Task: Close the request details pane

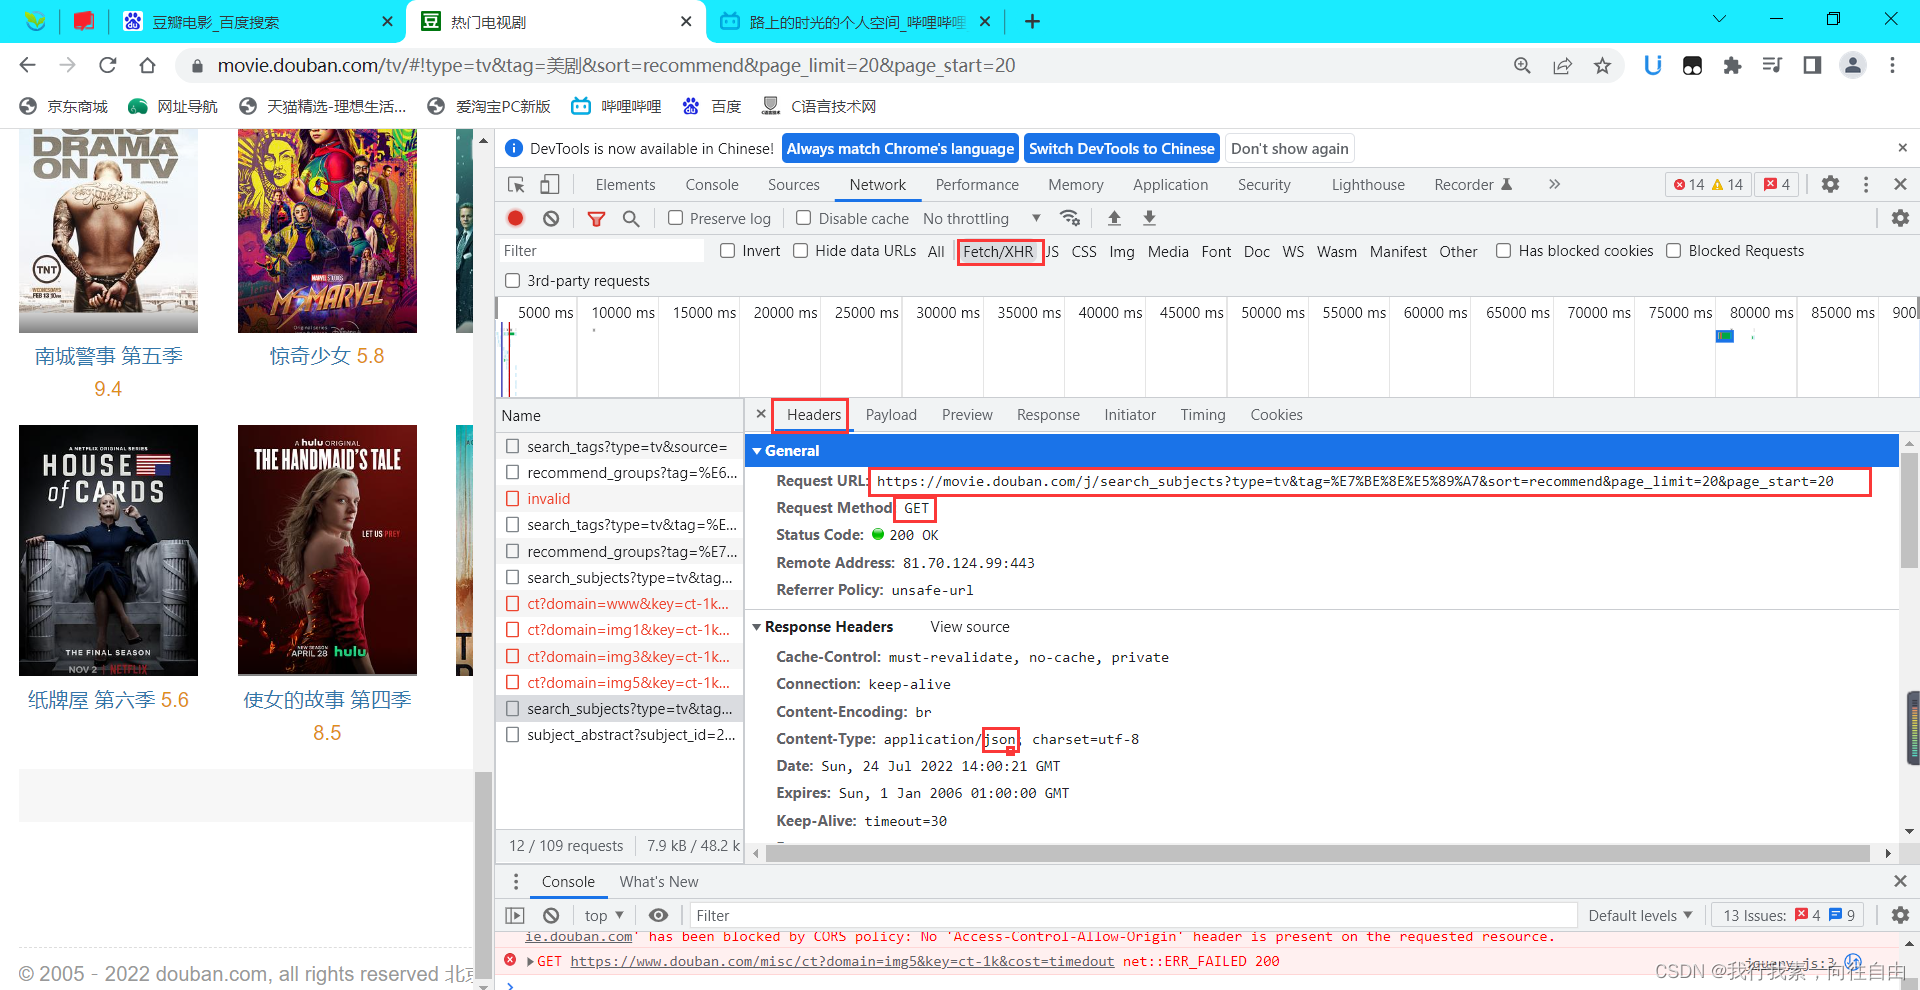Action: 760,414
